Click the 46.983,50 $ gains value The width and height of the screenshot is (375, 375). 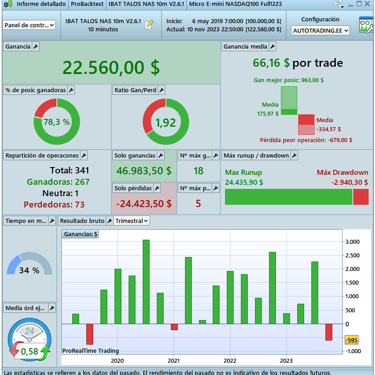(x=144, y=171)
